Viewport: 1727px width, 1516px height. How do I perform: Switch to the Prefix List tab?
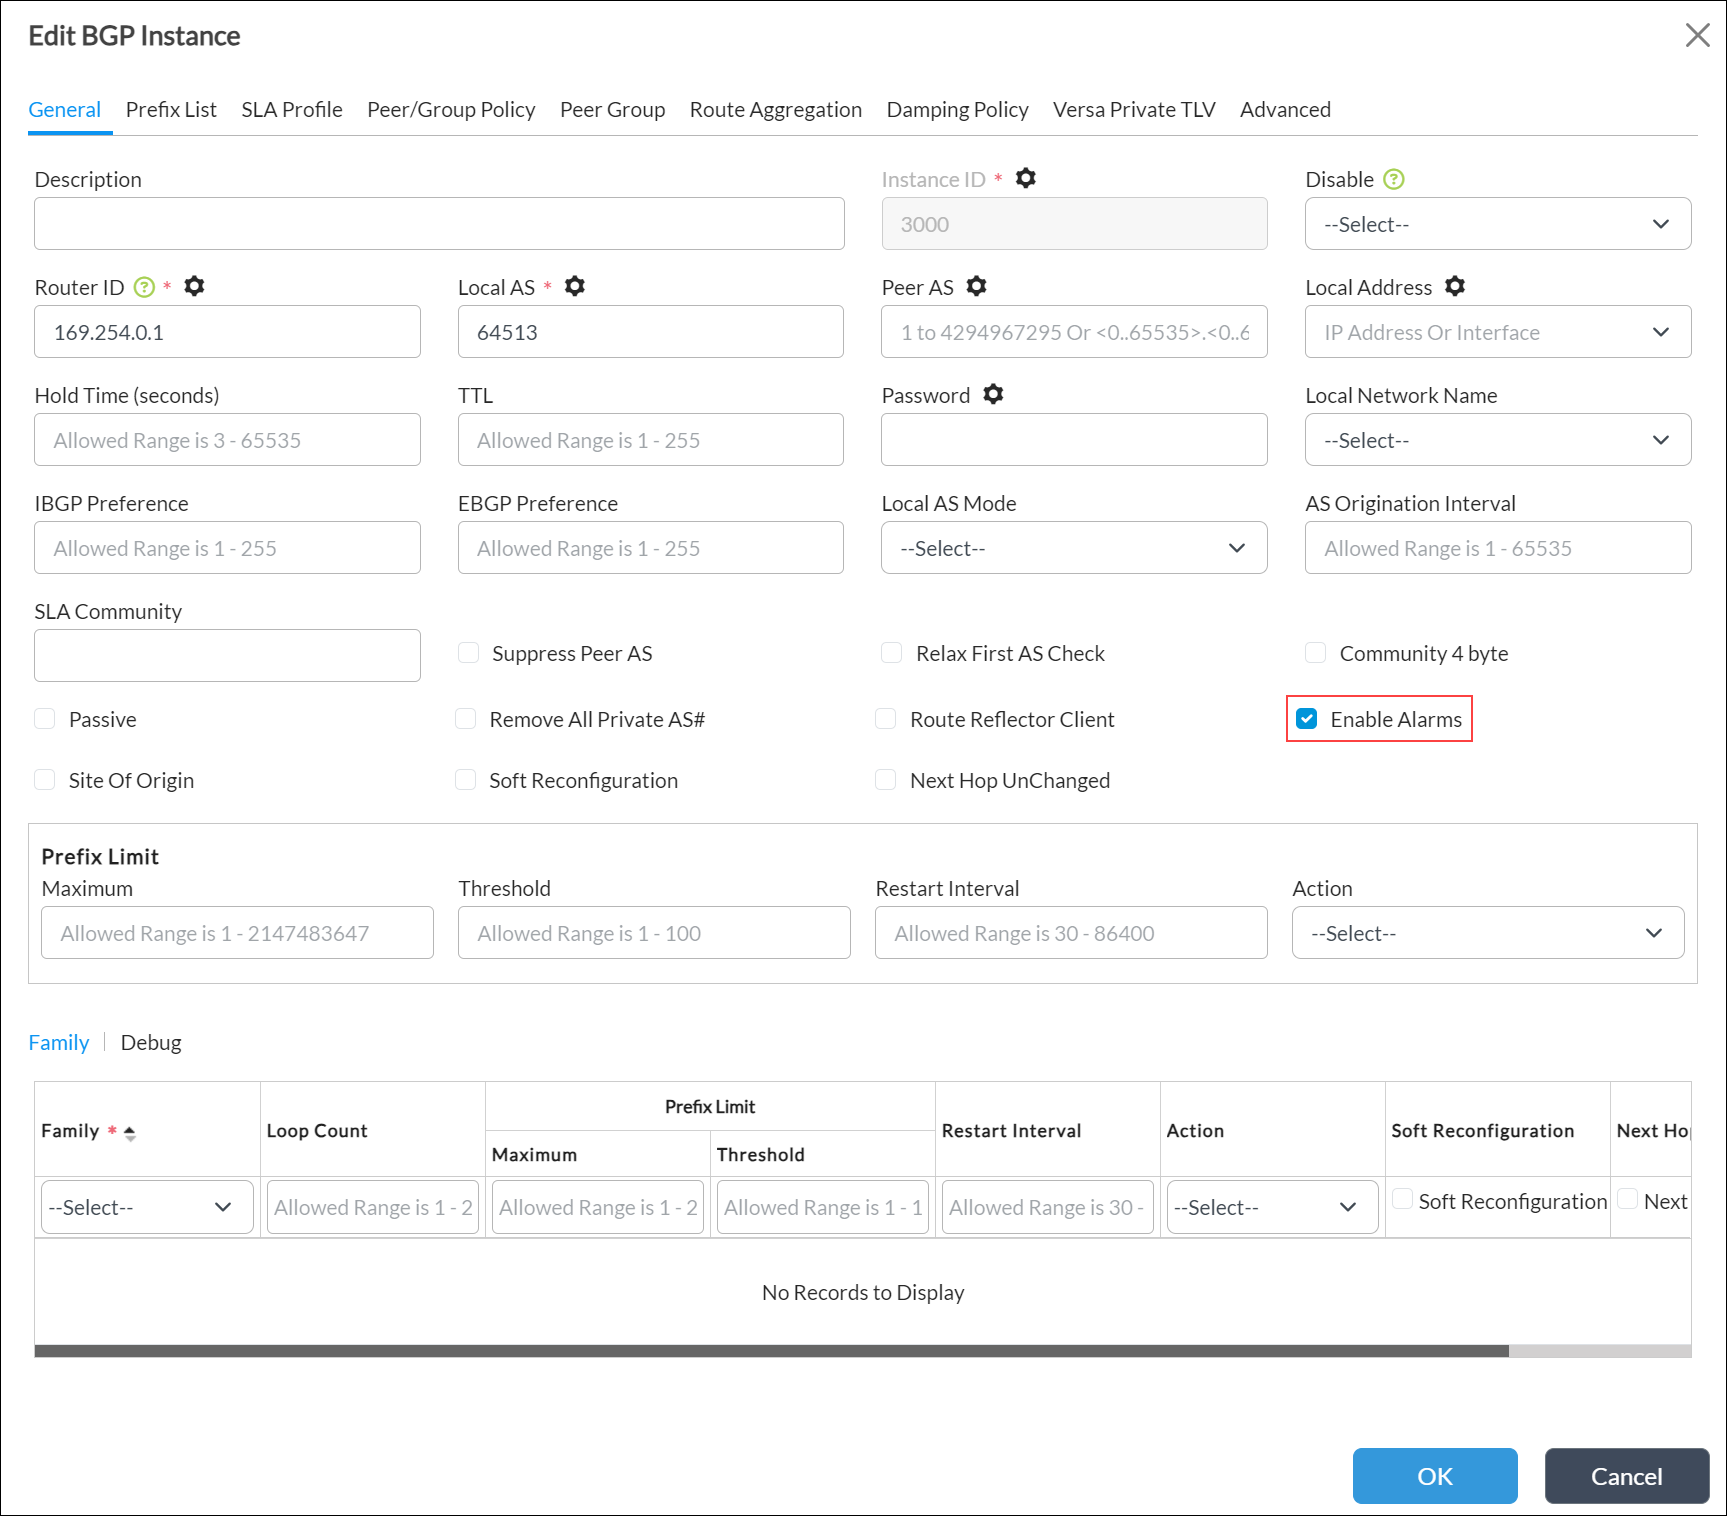(171, 110)
